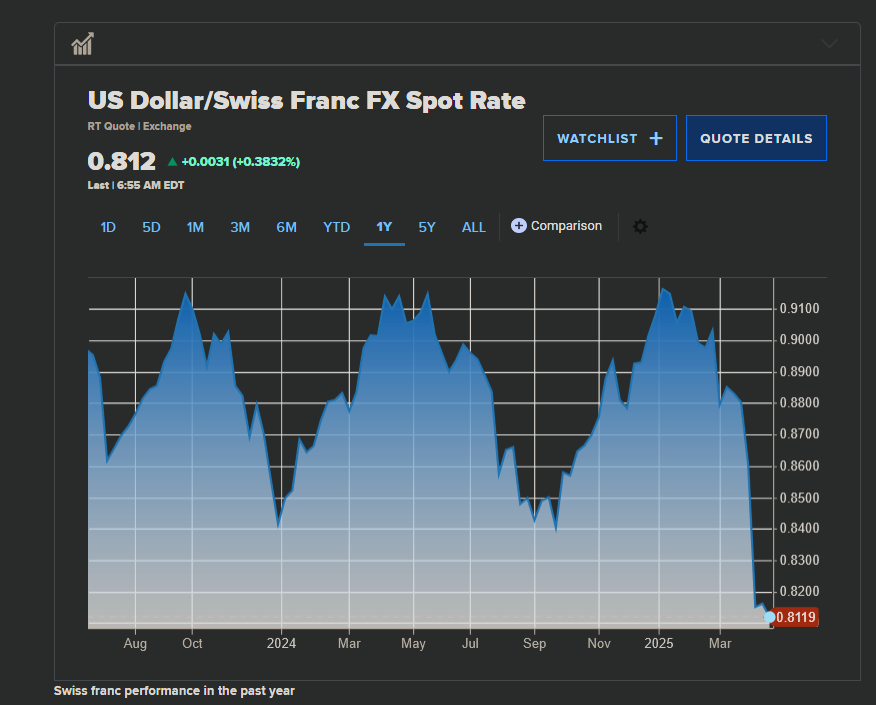
Task: Select the 1M time range
Action: click(x=195, y=227)
